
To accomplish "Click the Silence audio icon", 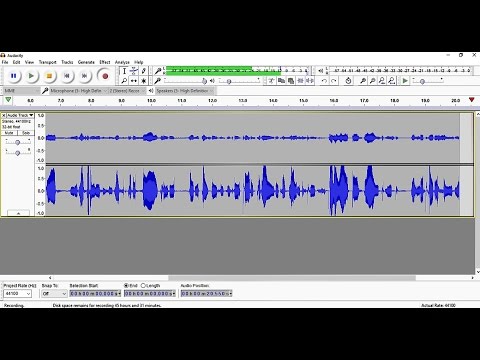I will (x=310, y=81).
